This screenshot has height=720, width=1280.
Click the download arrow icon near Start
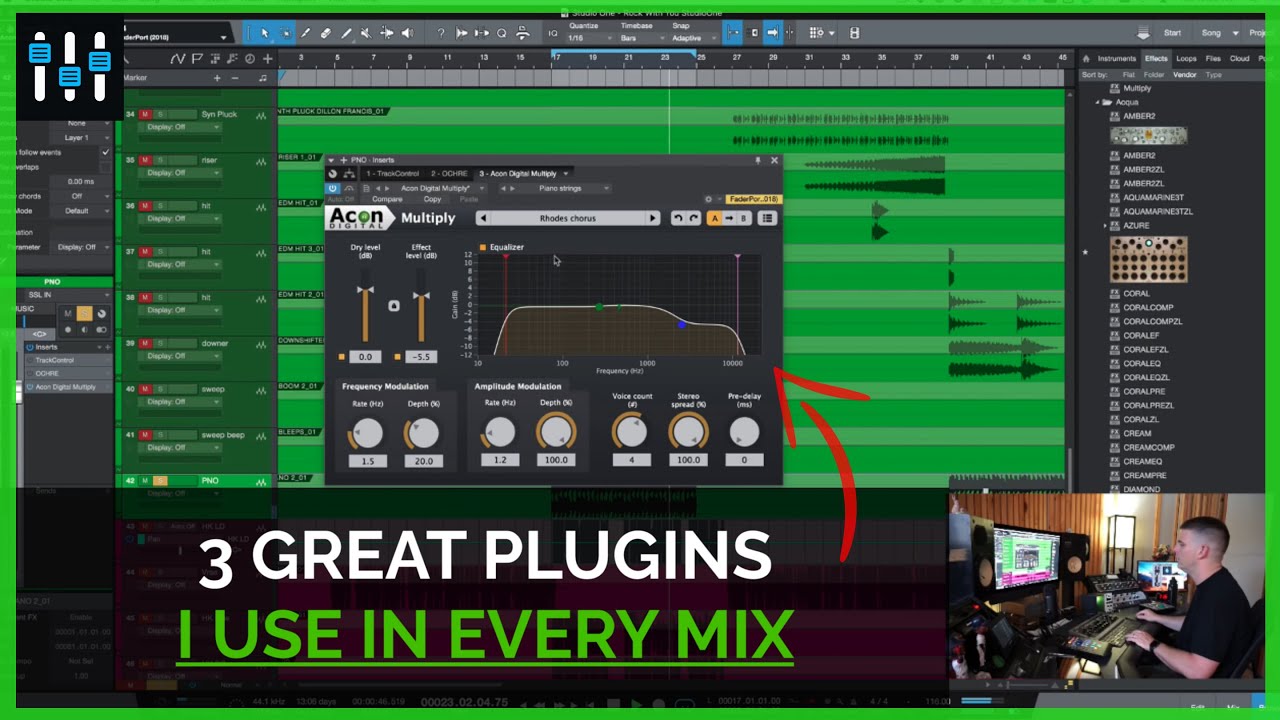point(1143,32)
